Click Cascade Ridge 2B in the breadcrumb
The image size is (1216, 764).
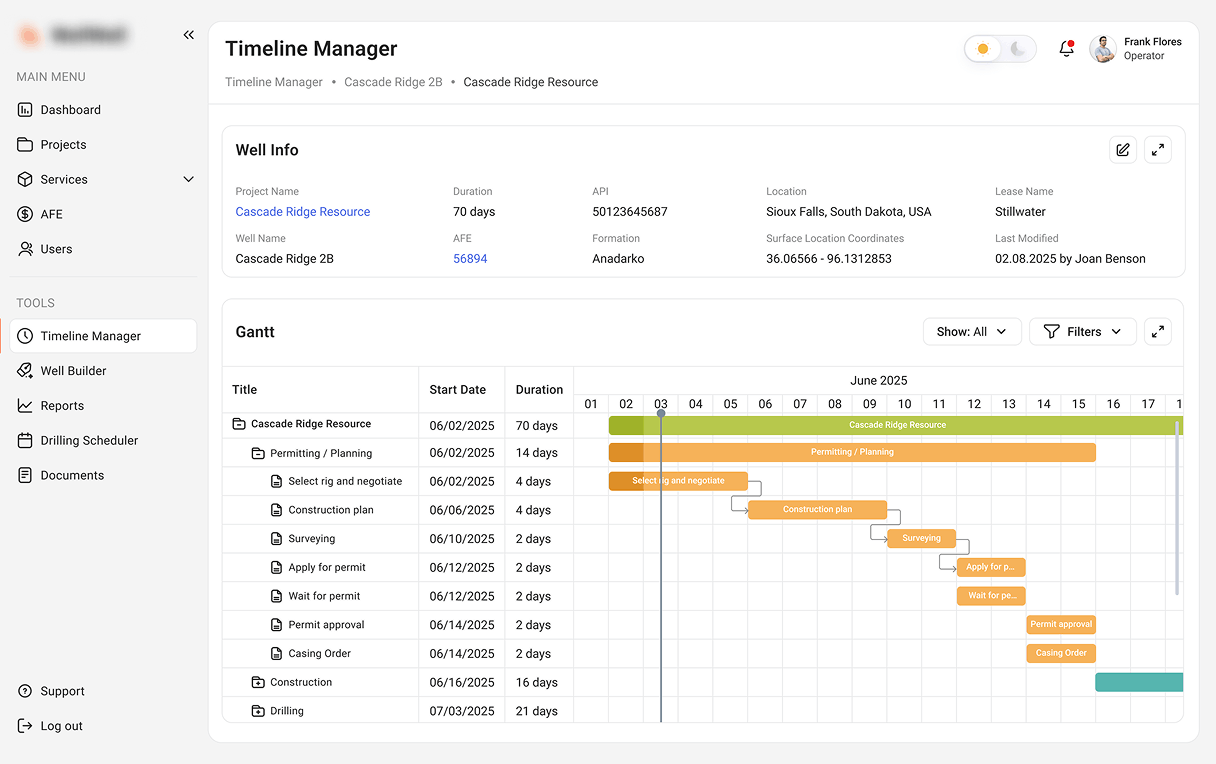pos(393,82)
